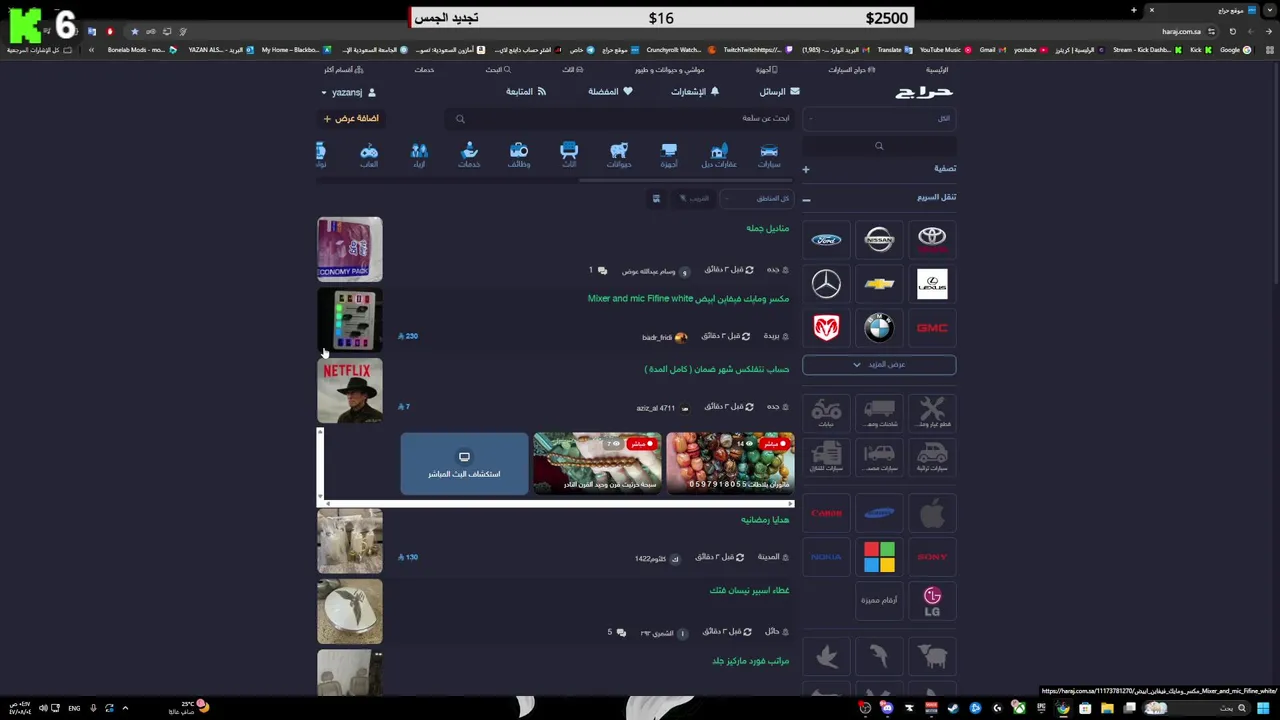
Task: Open the Nissan brand filter
Action: coord(879,239)
